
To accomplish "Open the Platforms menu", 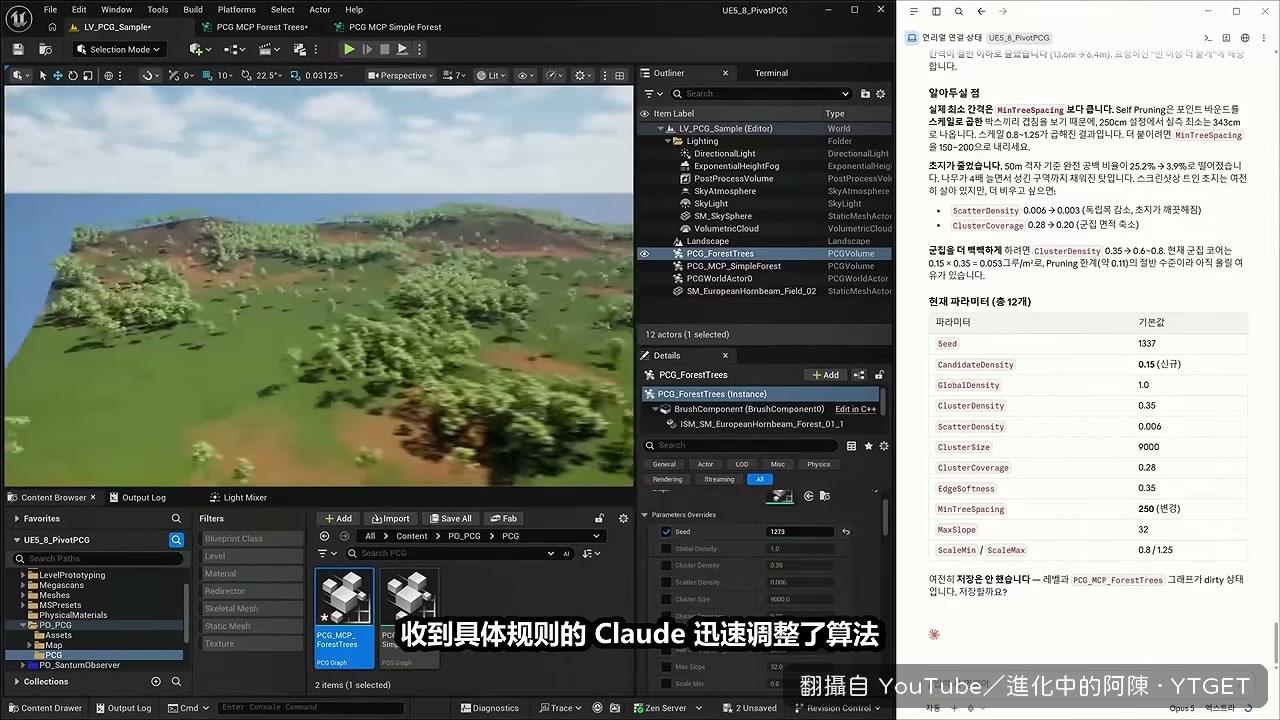I will [237, 9].
